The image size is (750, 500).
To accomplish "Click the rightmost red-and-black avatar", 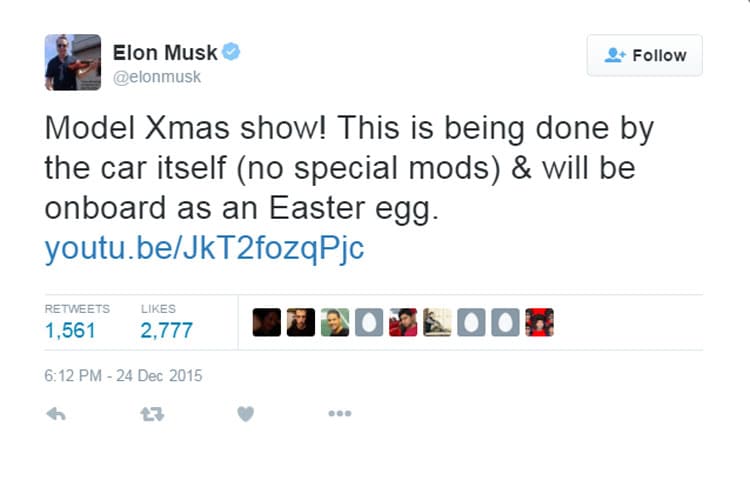I will [539, 322].
